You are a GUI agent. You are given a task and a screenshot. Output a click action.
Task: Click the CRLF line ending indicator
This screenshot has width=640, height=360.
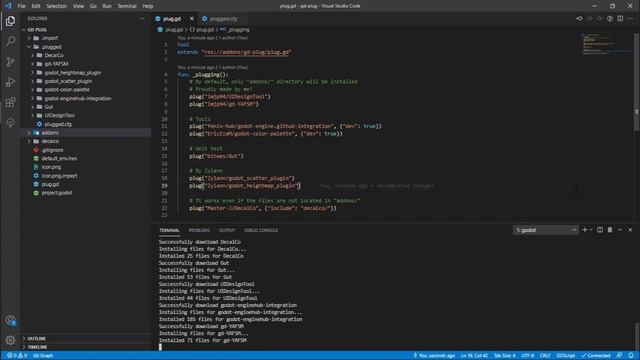tap(545, 356)
